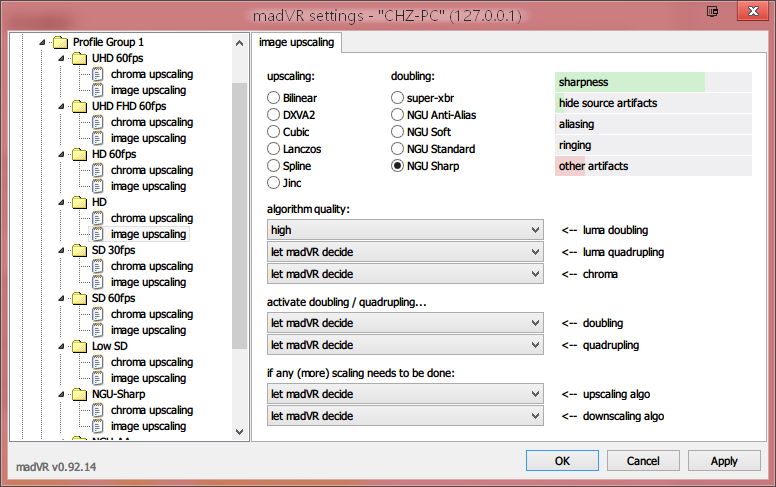The image size is (776, 487).
Task: Open the luma quadrupling quality dropdown
Action: click(405, 252)
